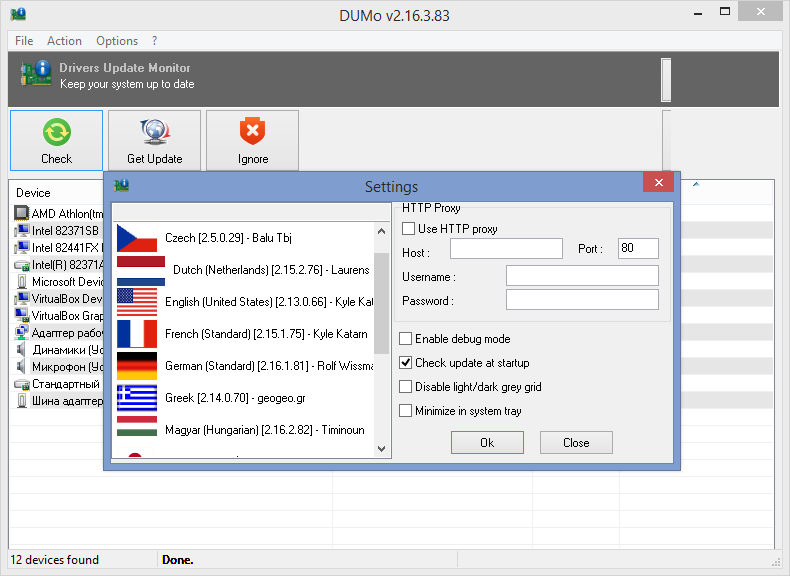Enable Minimize in system tray
The height and width of the screenshot is (576, 790).
405,411
